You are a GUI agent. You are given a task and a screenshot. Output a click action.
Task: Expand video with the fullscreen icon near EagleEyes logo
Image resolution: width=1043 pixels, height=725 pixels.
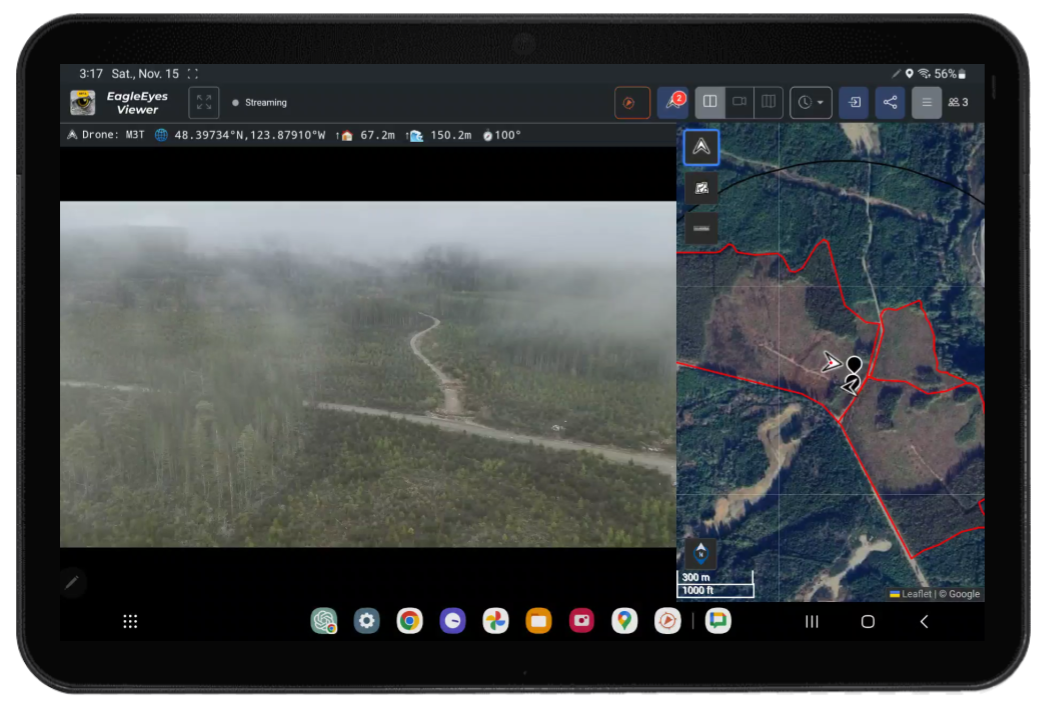(203, 102)
